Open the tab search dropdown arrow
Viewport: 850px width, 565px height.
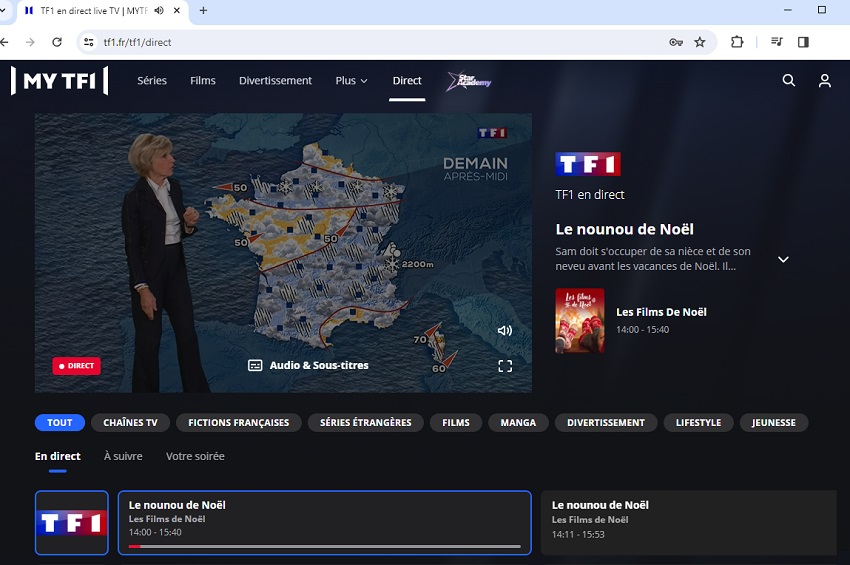(3, 10)
